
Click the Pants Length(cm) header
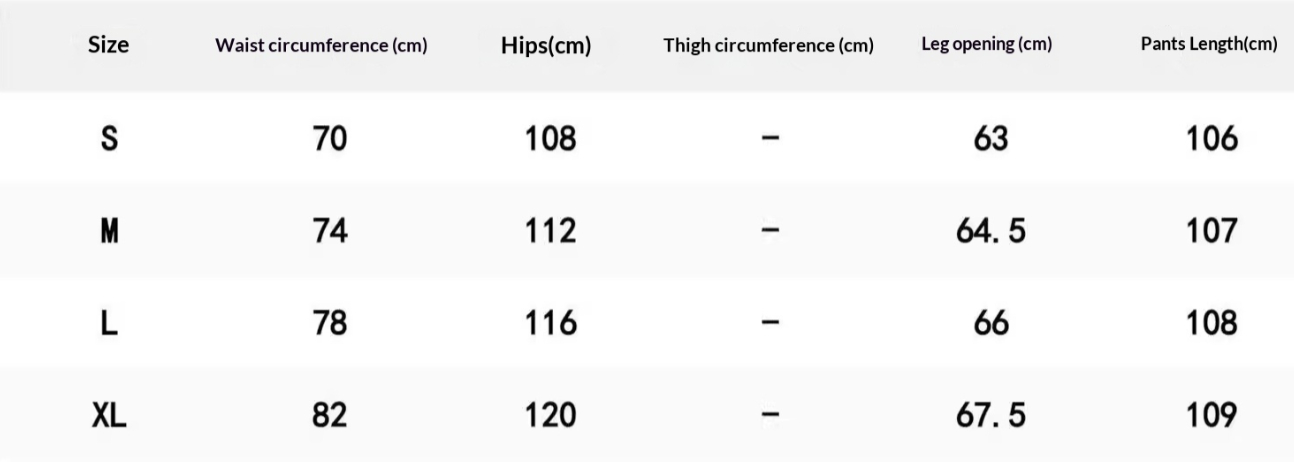1209,45
